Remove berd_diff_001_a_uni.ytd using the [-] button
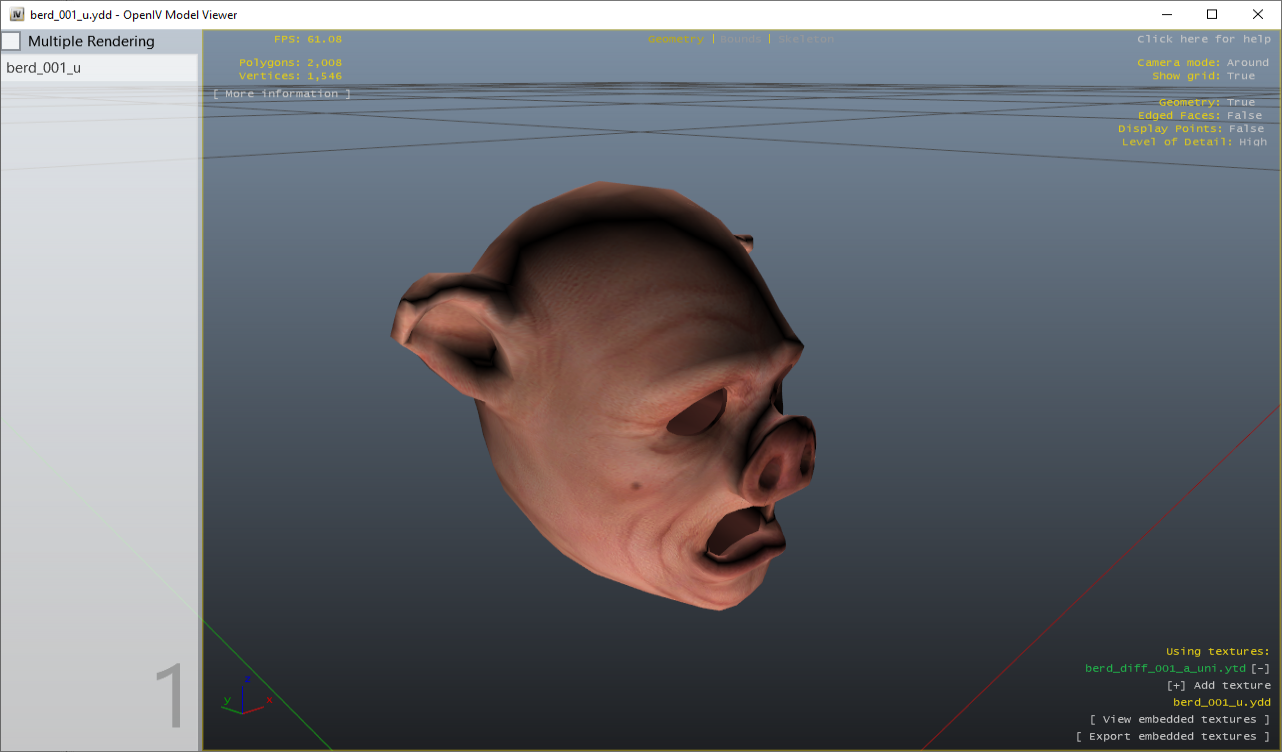This screenshot has width=1282, height=752. click(1261, 668)
